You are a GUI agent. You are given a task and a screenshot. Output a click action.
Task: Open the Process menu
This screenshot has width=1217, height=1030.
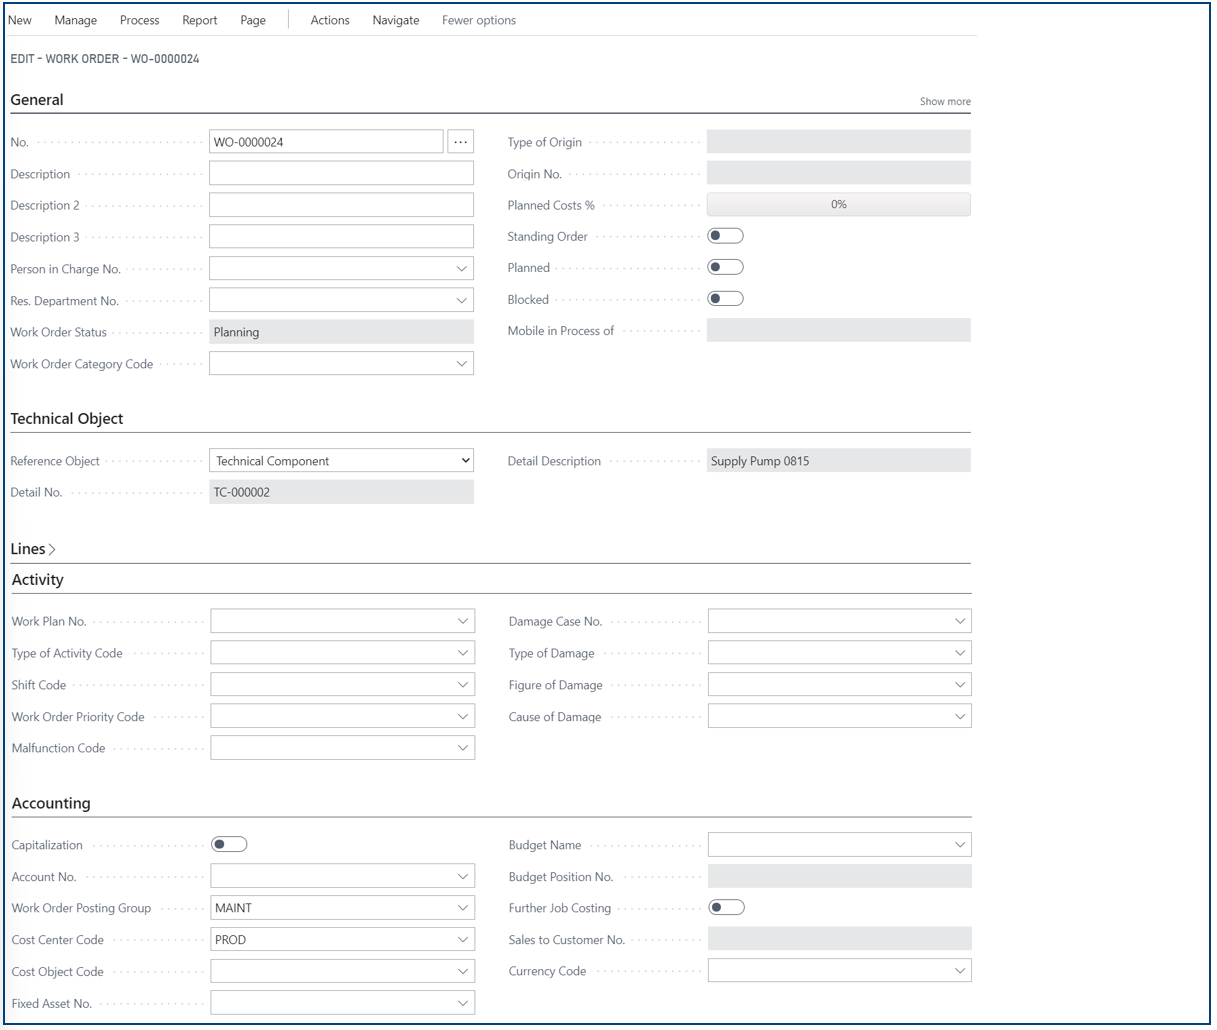pyautogui.click(x=139, y=20)
